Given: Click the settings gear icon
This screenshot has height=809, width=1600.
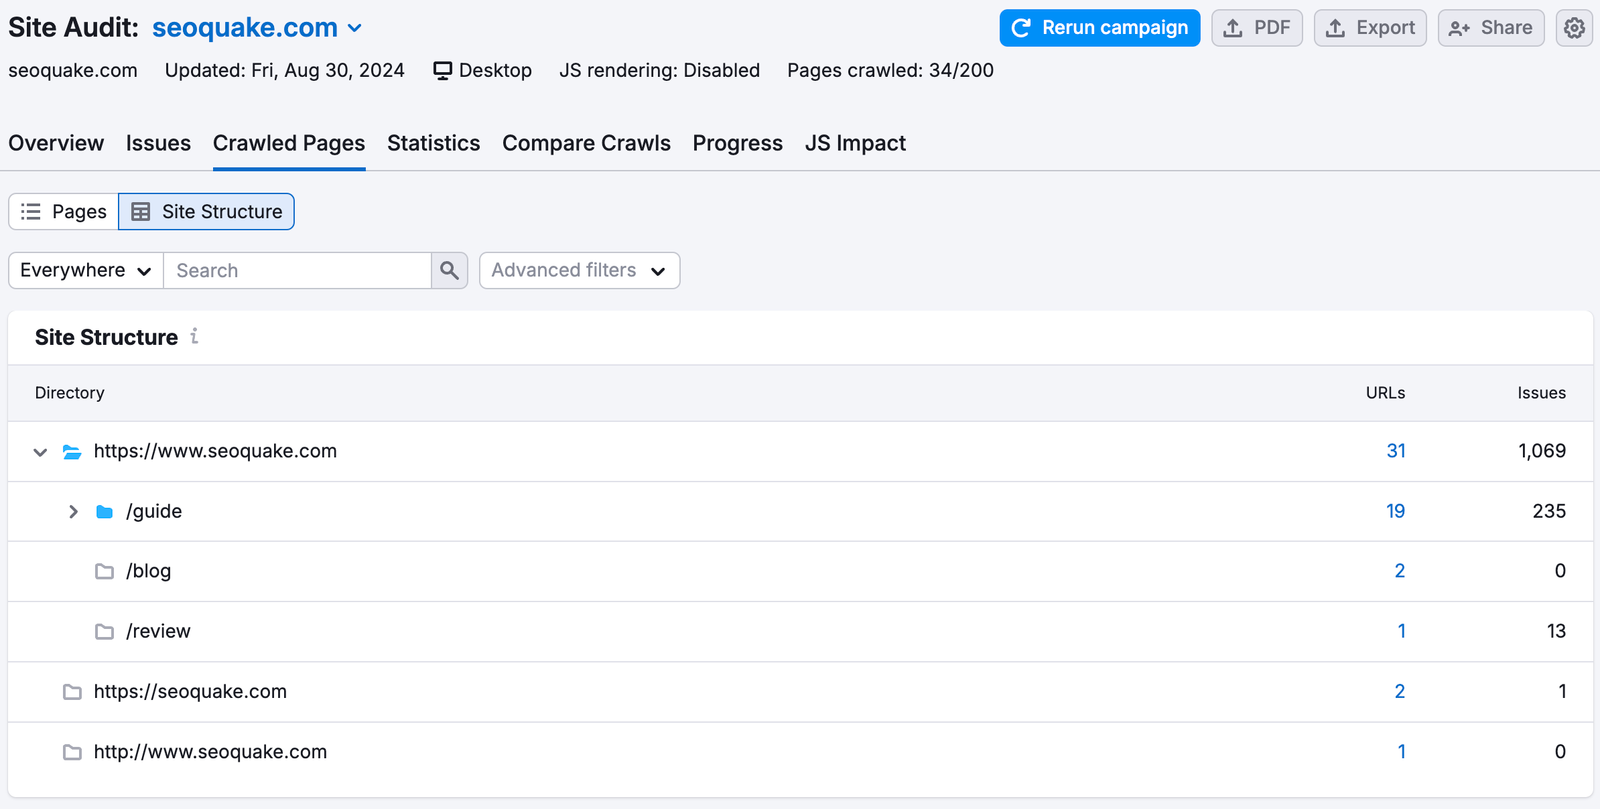Looking at the screenshot, I should 1574,28.
